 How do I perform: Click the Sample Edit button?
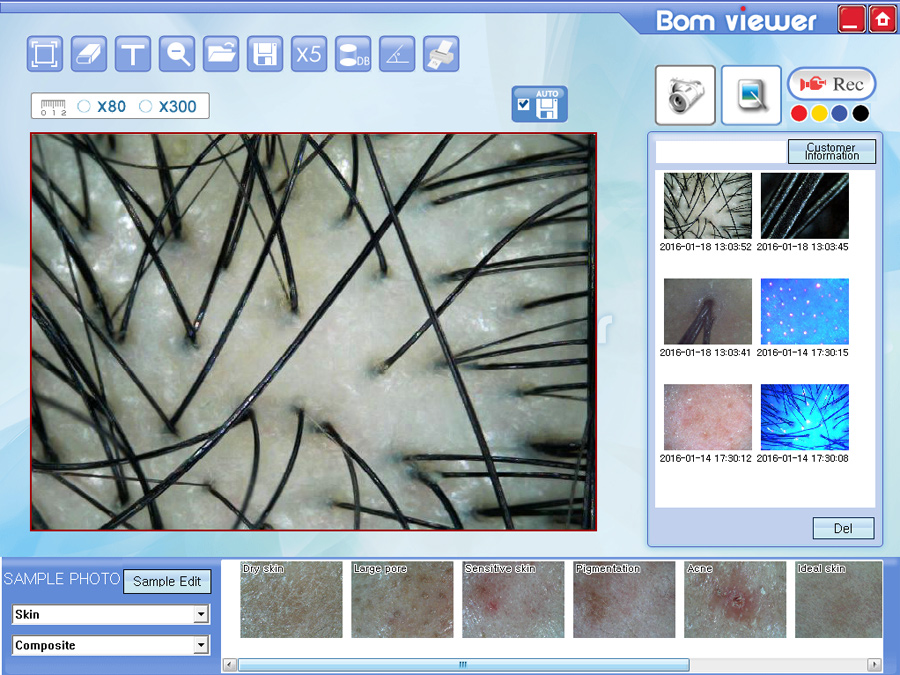[x=167, y=581]
